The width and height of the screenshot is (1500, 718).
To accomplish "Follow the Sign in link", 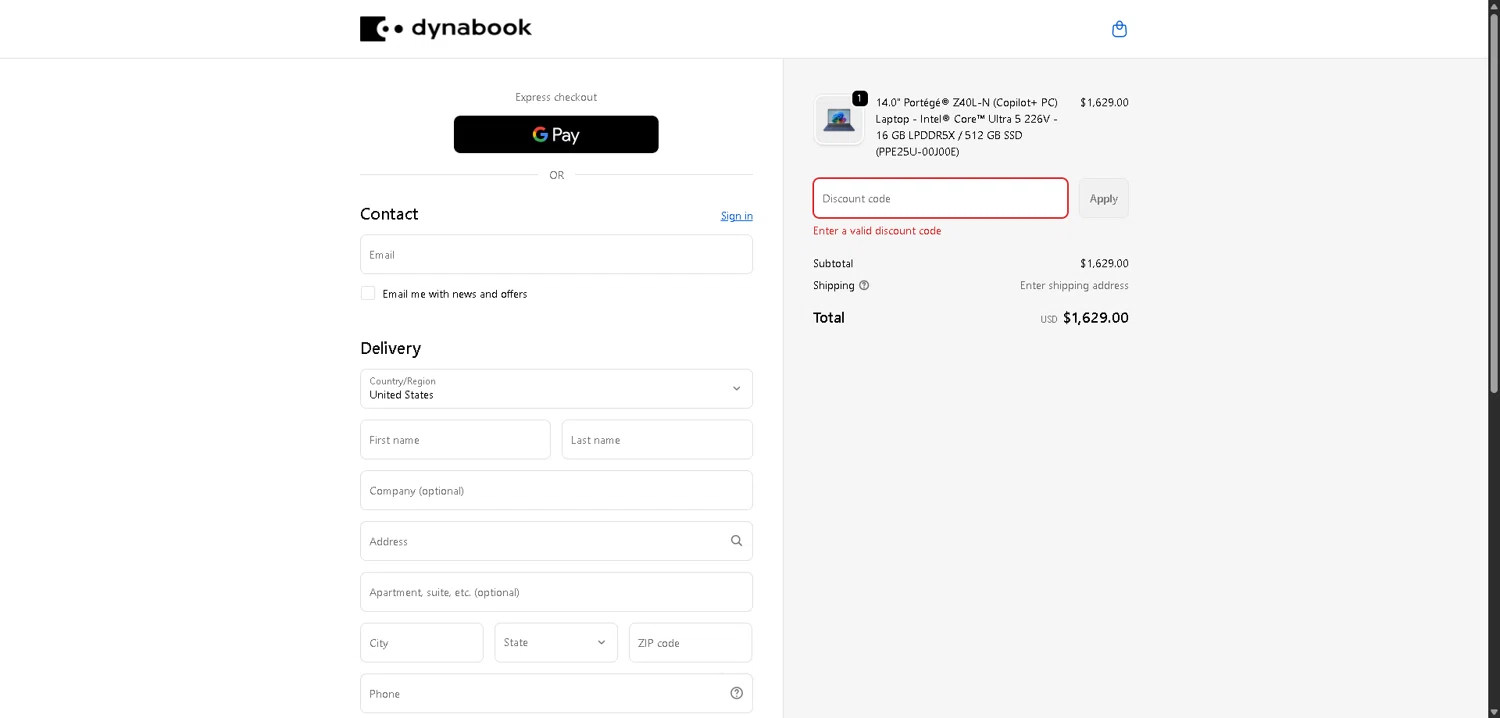I will 737,216.
